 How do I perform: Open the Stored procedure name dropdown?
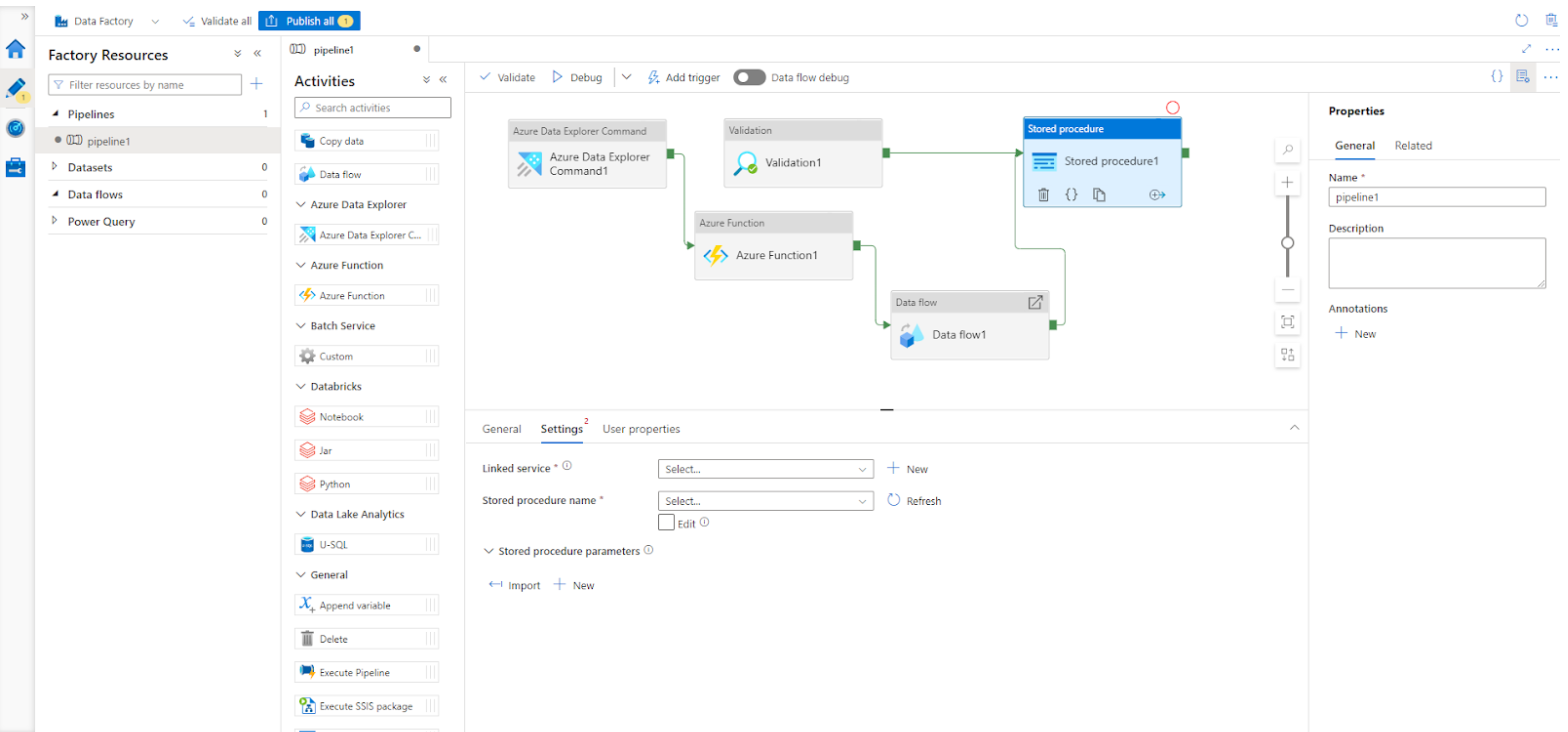(766, 500)
